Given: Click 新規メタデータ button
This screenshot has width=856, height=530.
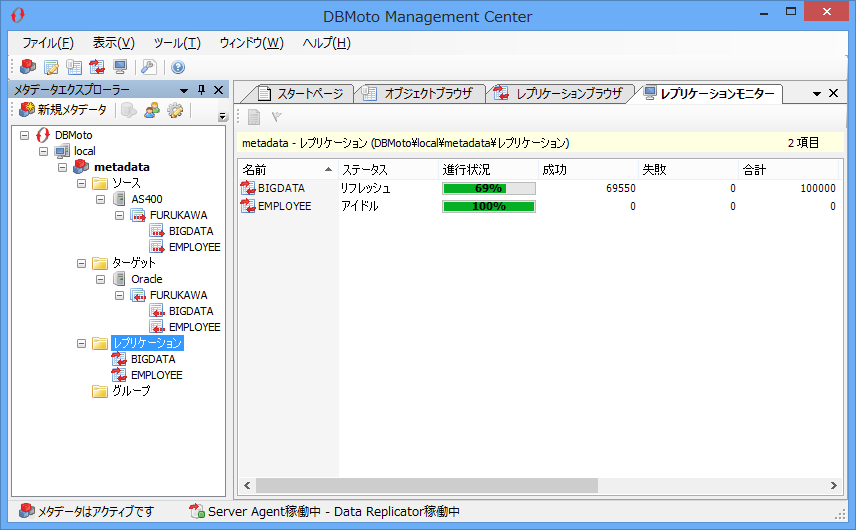Looking at the screenshot, I should [63, 110].
